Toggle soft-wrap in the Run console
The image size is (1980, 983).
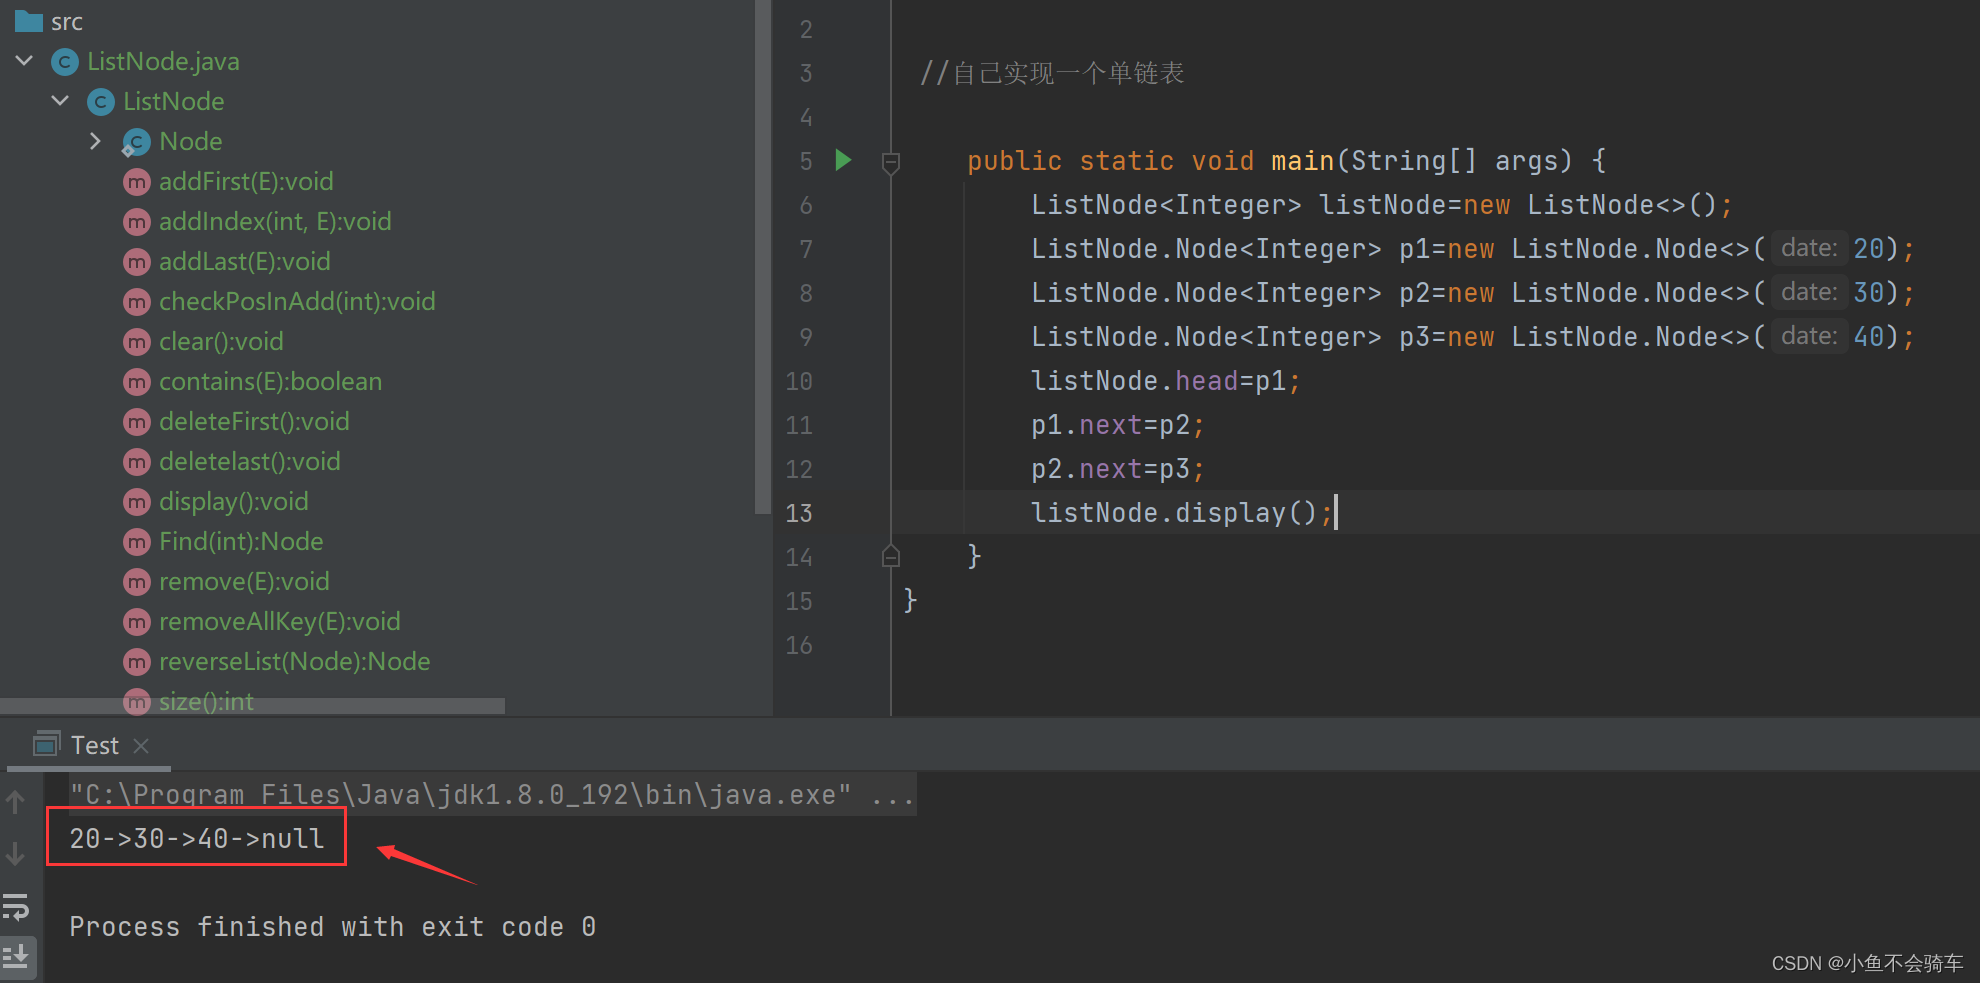pos(16,907)
